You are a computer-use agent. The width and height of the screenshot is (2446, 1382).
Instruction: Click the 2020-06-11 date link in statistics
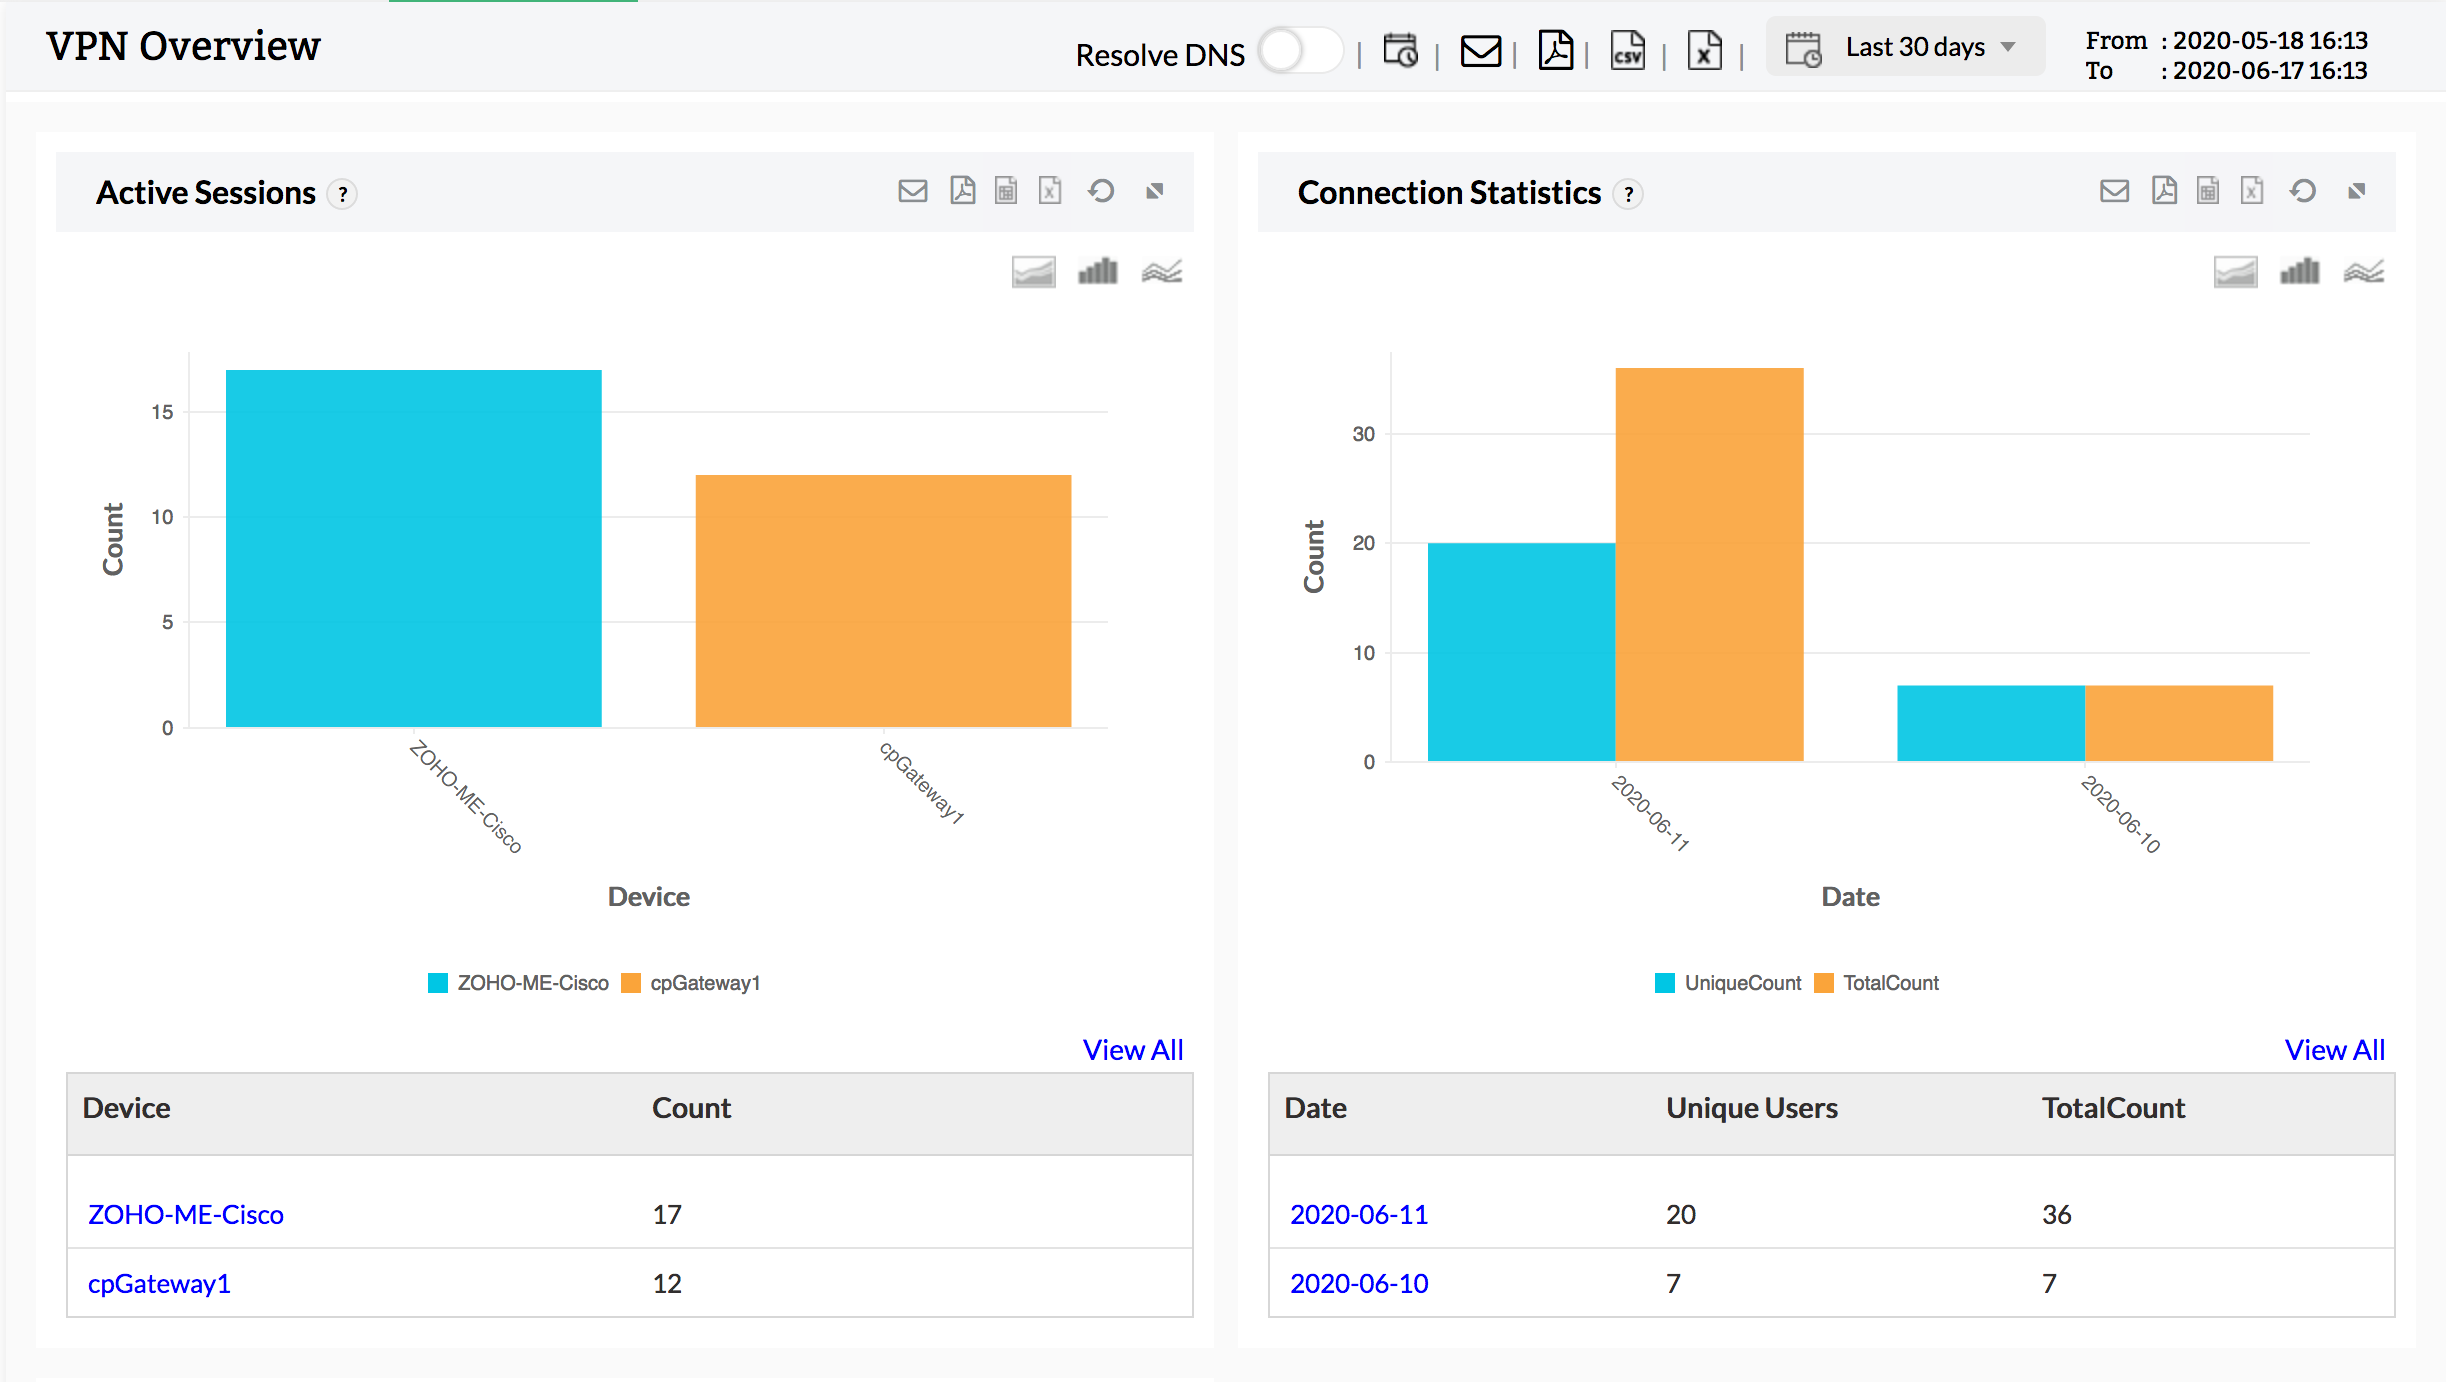pyautogui.click(x=1357, y=1214)
